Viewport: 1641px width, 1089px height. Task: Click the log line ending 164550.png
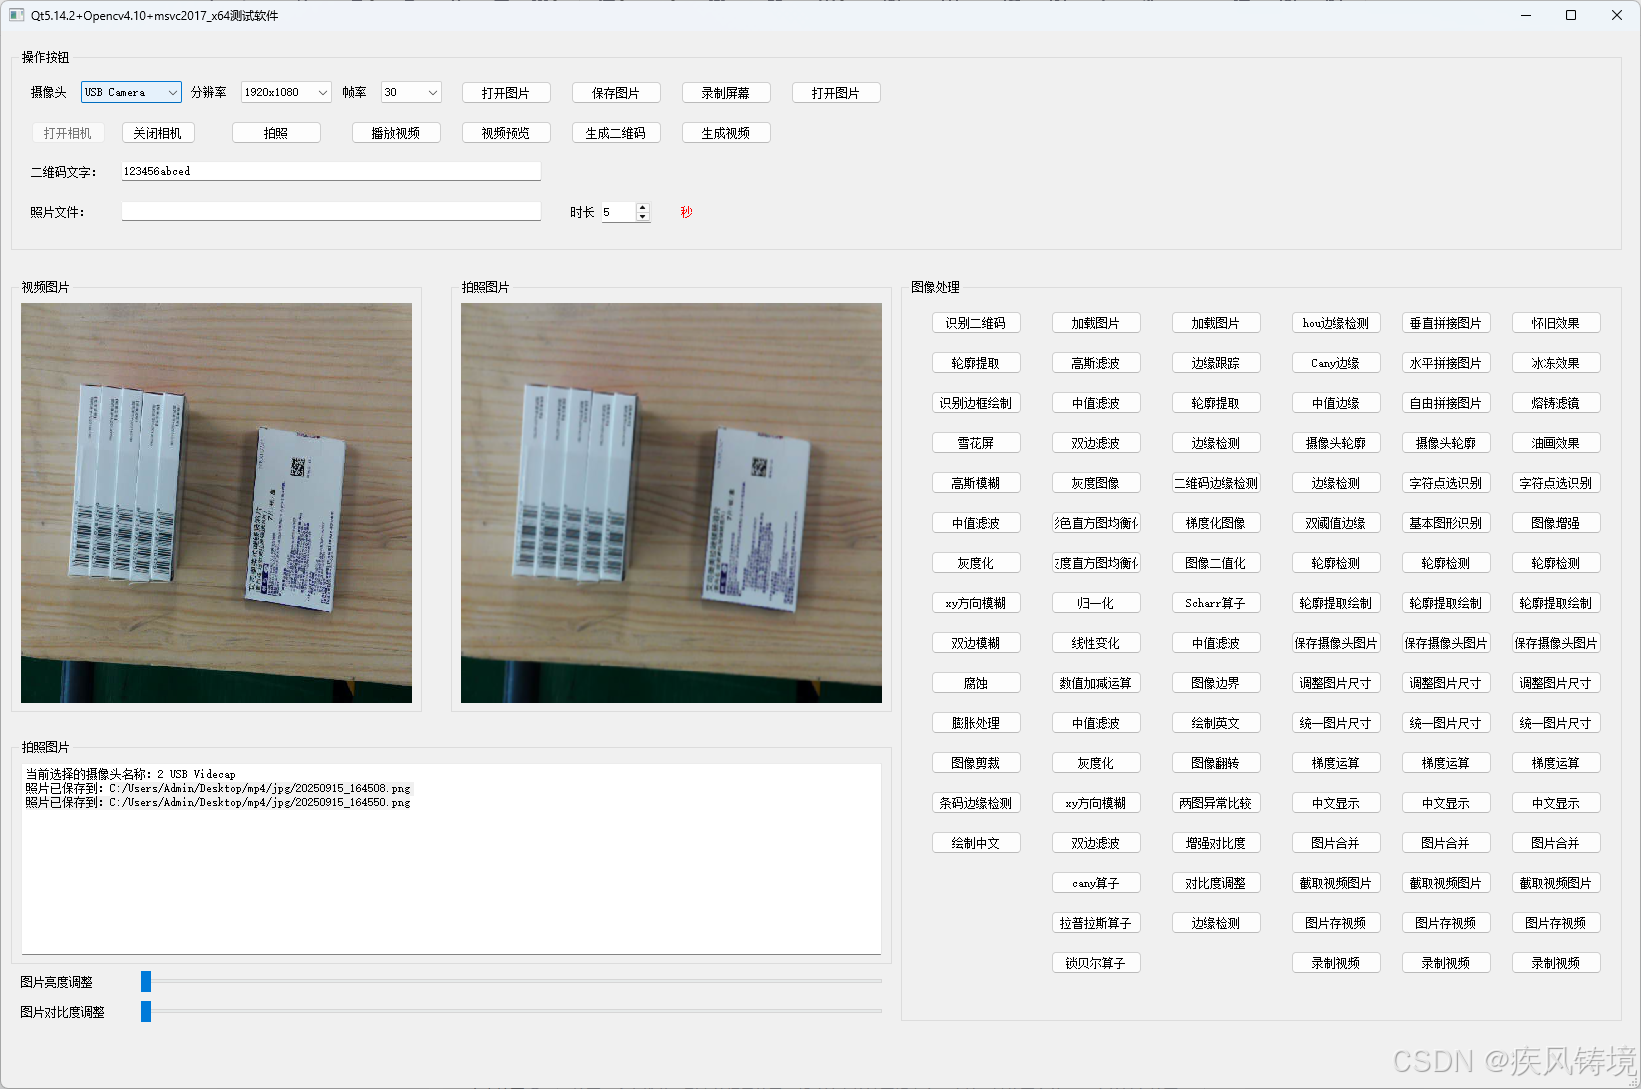pos(218,802)
